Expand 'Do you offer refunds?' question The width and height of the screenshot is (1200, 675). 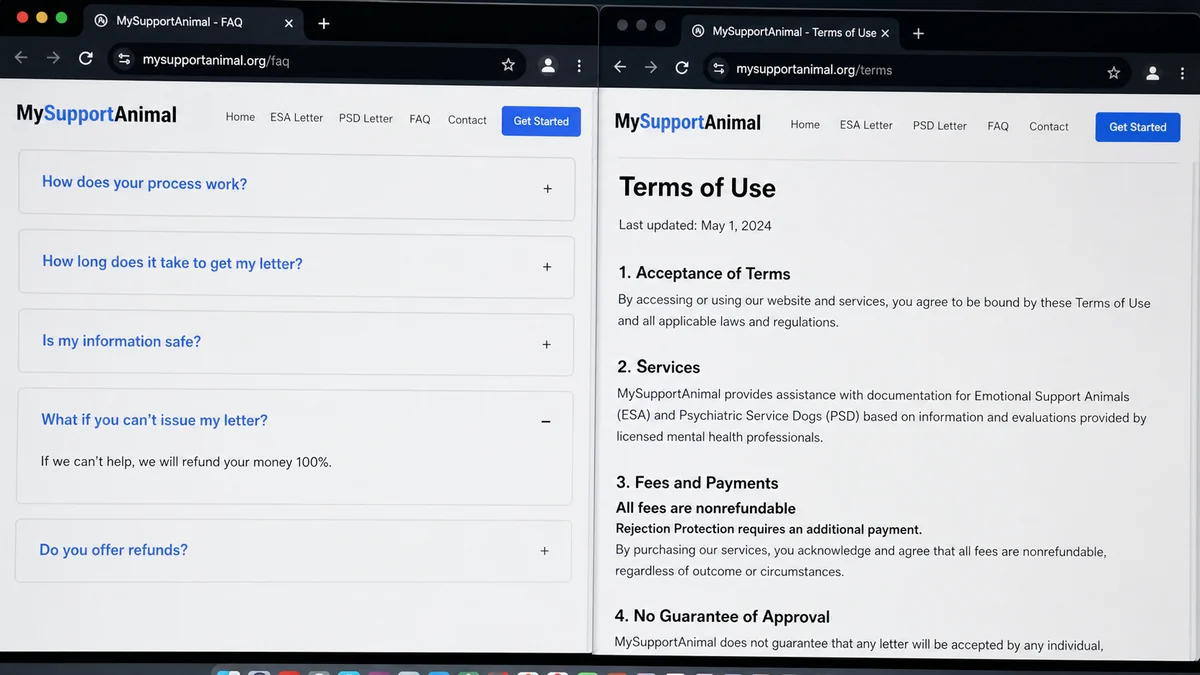(x=293, y=551)
